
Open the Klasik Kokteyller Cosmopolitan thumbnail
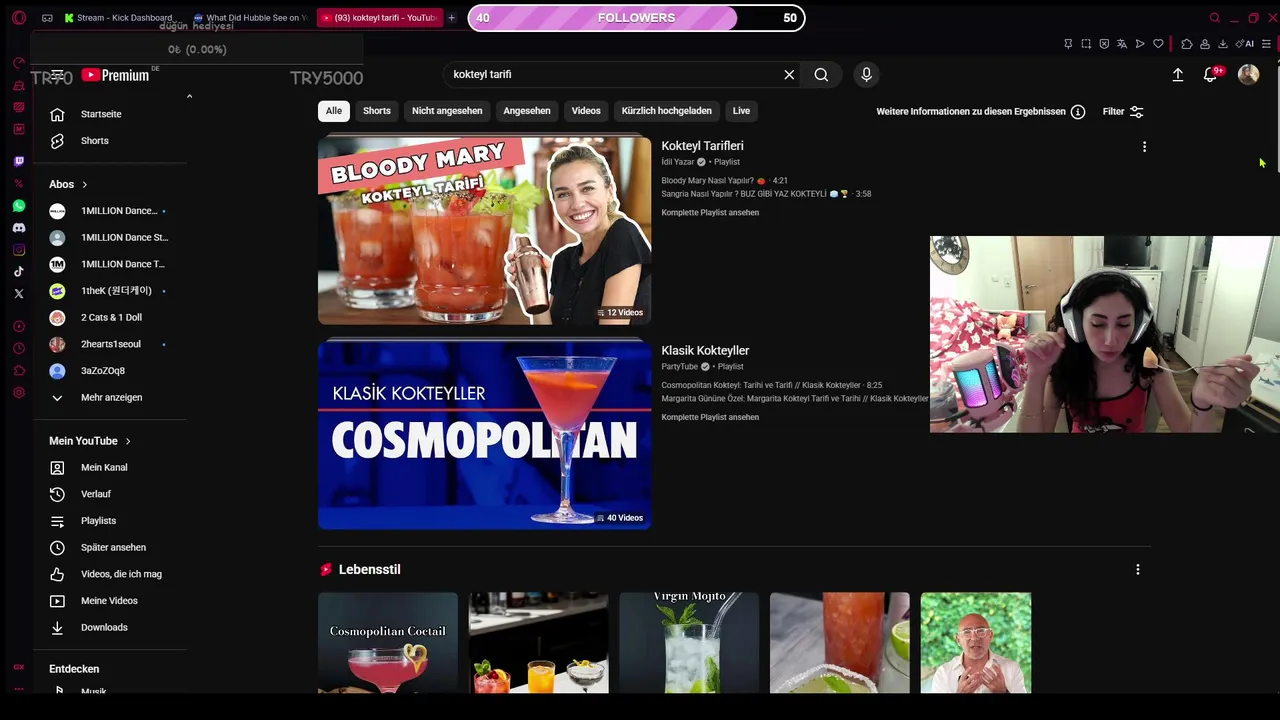[x=484, y=435]
